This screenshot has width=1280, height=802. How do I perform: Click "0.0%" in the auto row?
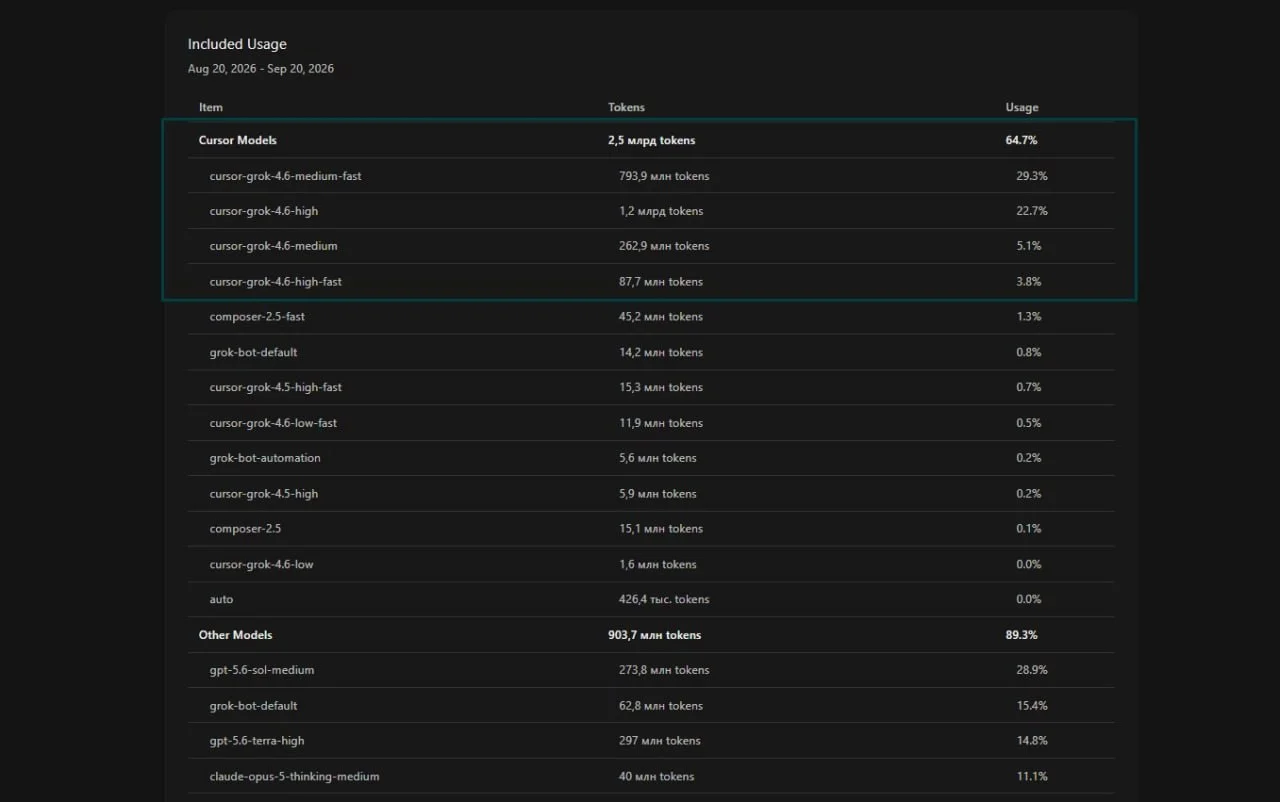coord(1029,600)
